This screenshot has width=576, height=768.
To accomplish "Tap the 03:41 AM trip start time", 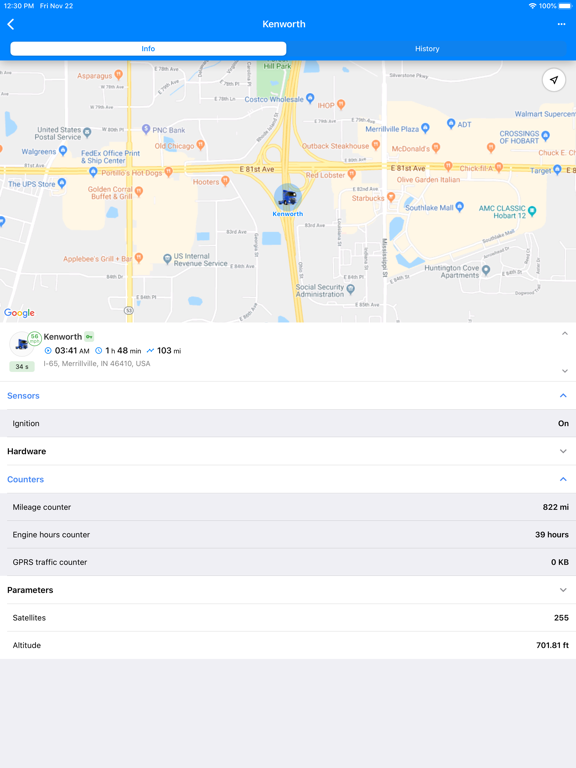I will point(72,351).
